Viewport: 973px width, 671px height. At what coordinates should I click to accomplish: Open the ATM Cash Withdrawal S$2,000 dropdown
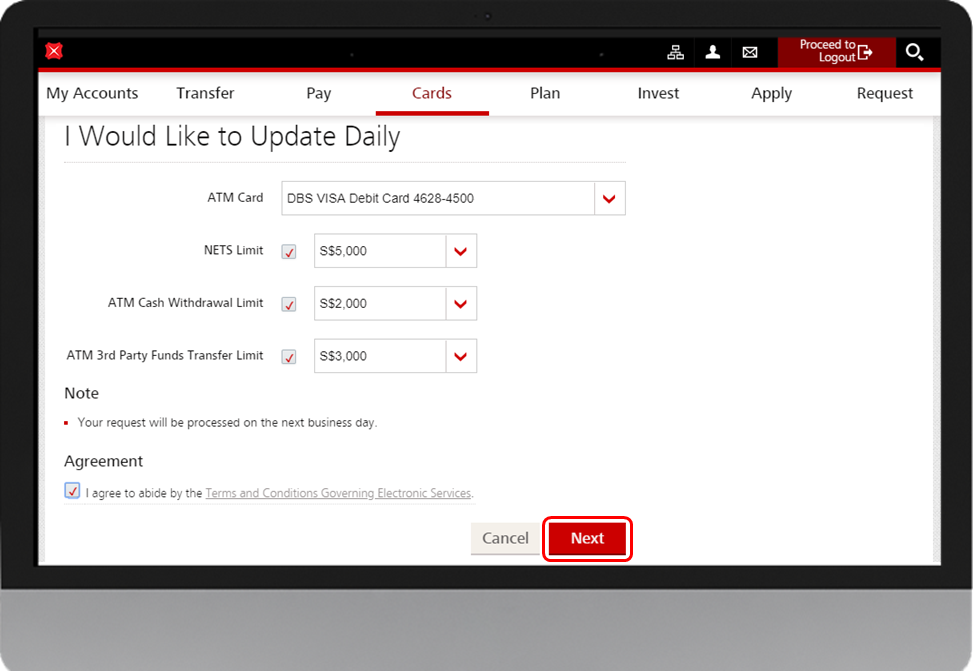[x=460, y=304]
